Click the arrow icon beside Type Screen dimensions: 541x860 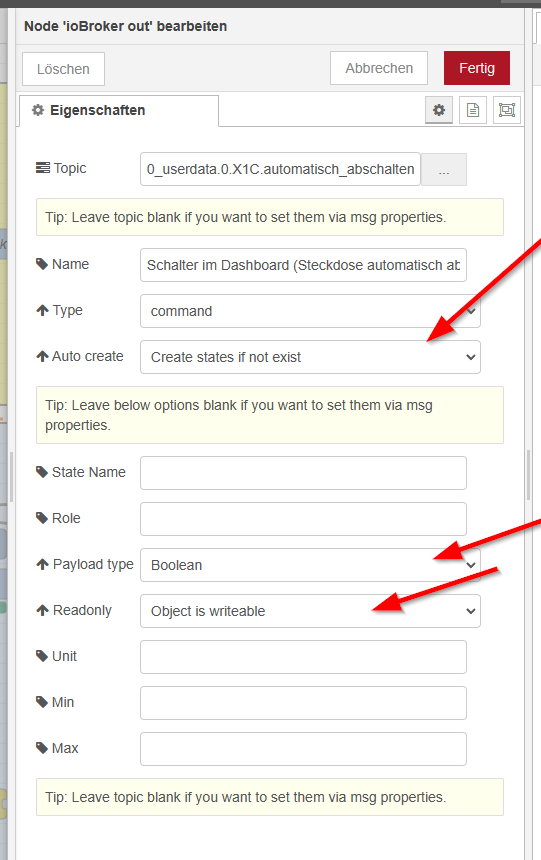(42, 310)
